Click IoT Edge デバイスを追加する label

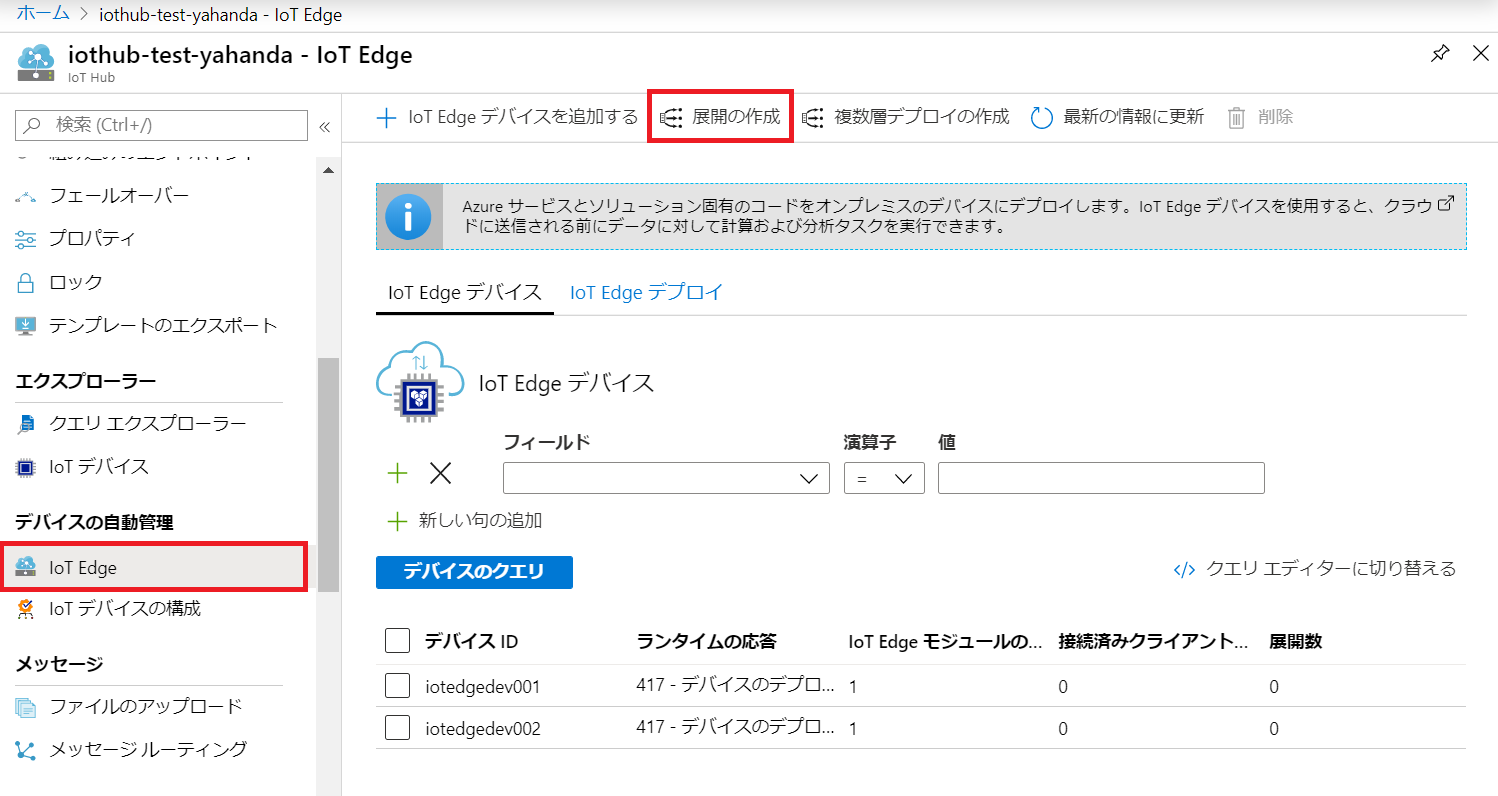click(522, 117)
